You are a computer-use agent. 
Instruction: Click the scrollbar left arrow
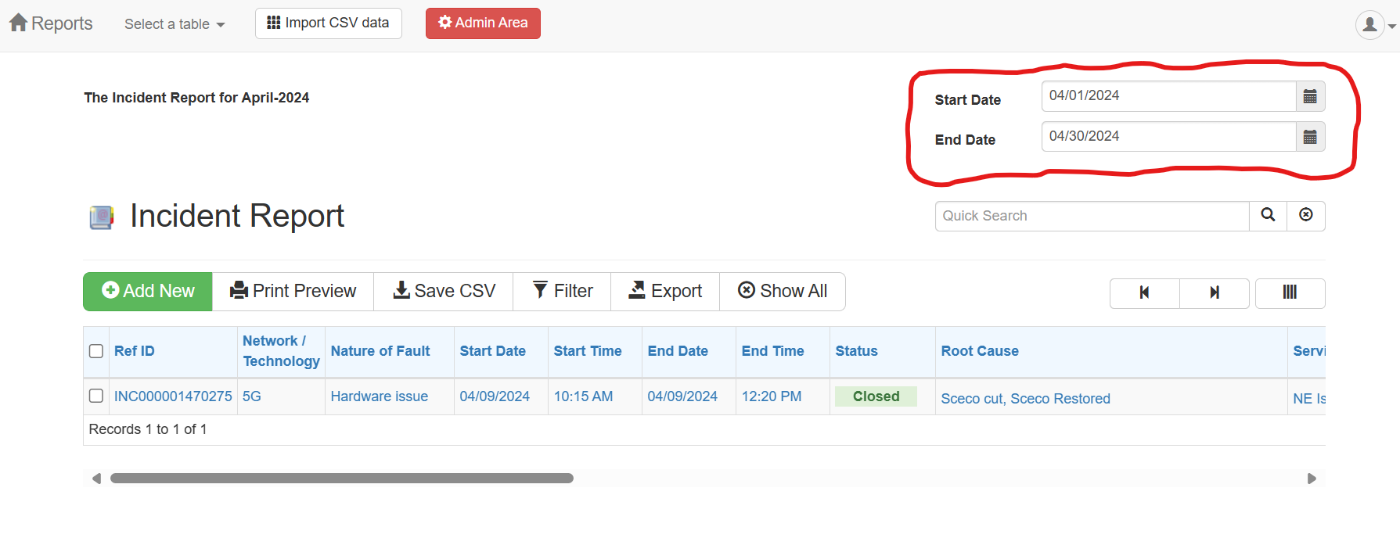pyautogui.click(x=97, y=478)
